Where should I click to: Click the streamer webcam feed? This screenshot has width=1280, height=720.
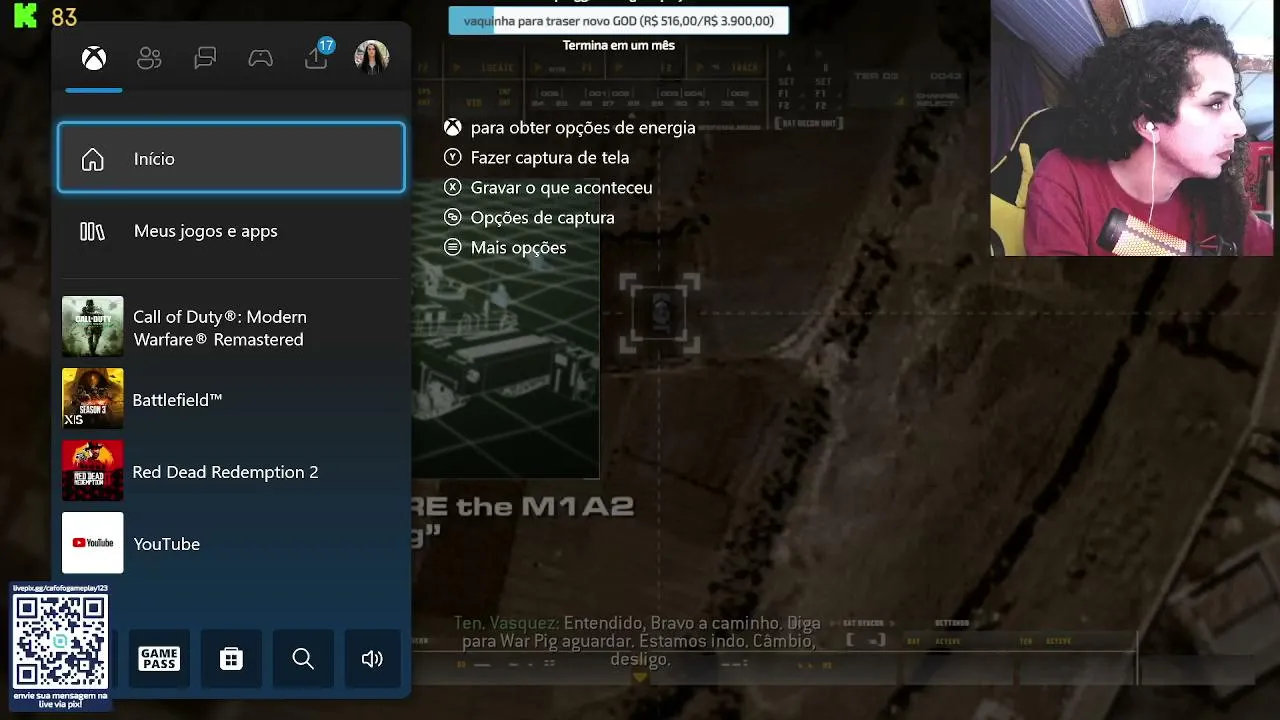(x=1132, y=128)
